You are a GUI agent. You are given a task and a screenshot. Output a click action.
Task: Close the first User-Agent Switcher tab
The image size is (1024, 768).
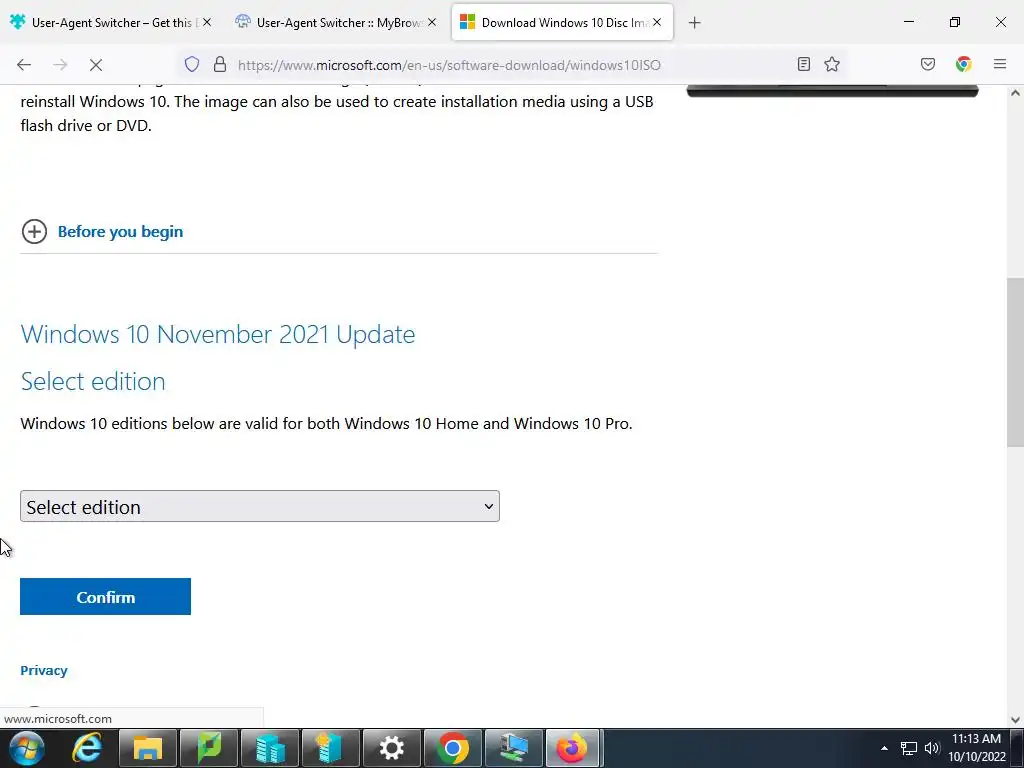coord(207,22)
